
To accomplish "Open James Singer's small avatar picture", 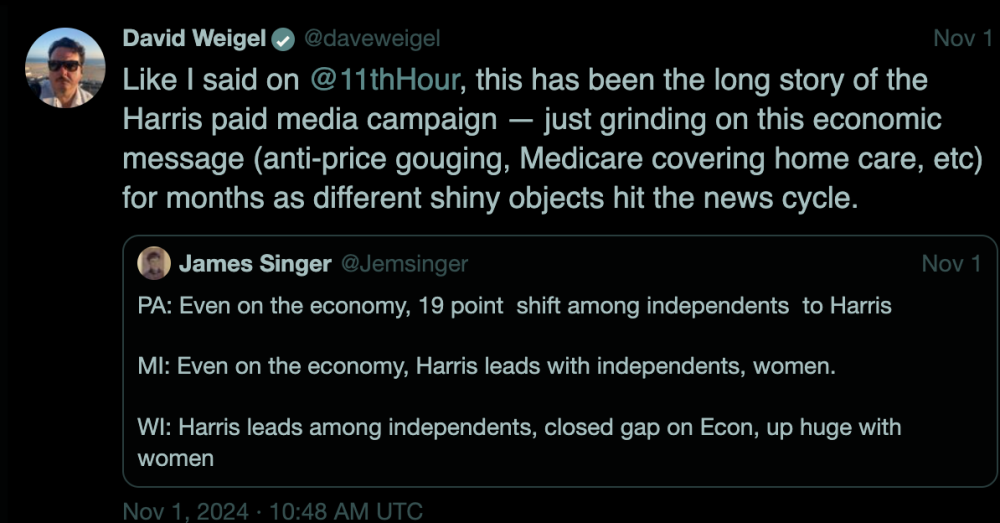I will (x=153, y=264).
